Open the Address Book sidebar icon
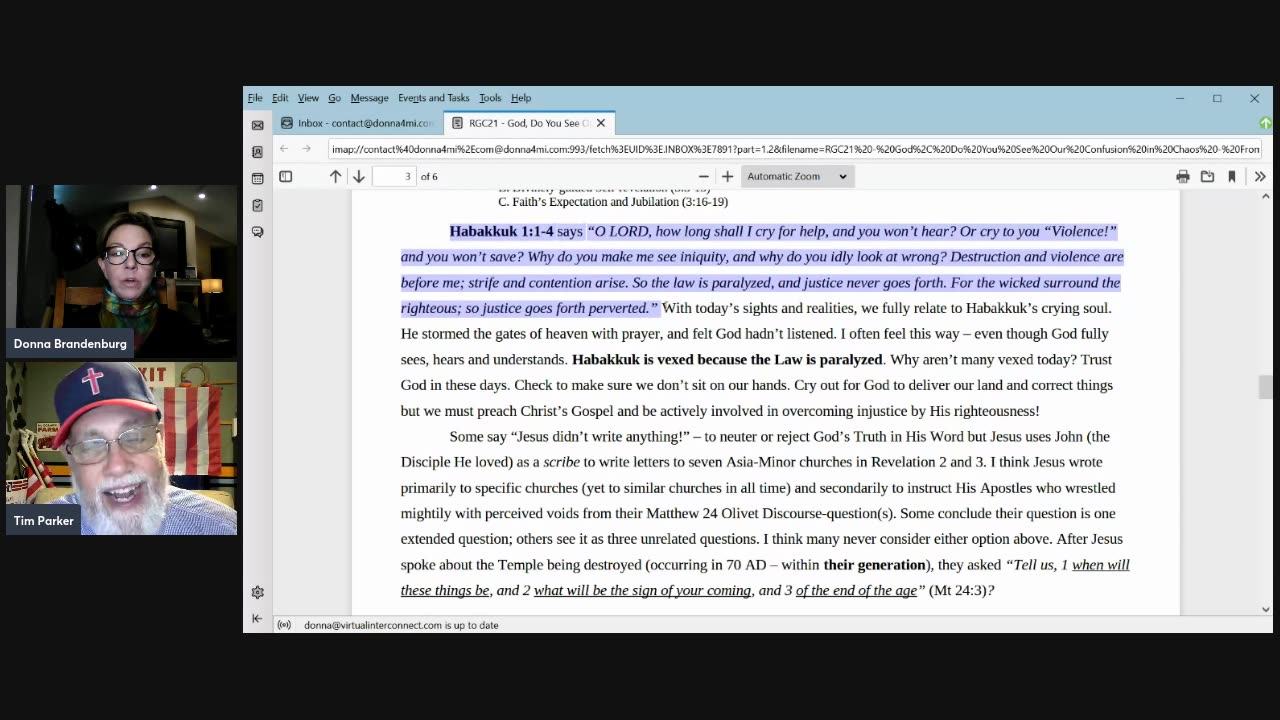 [257, 152]
